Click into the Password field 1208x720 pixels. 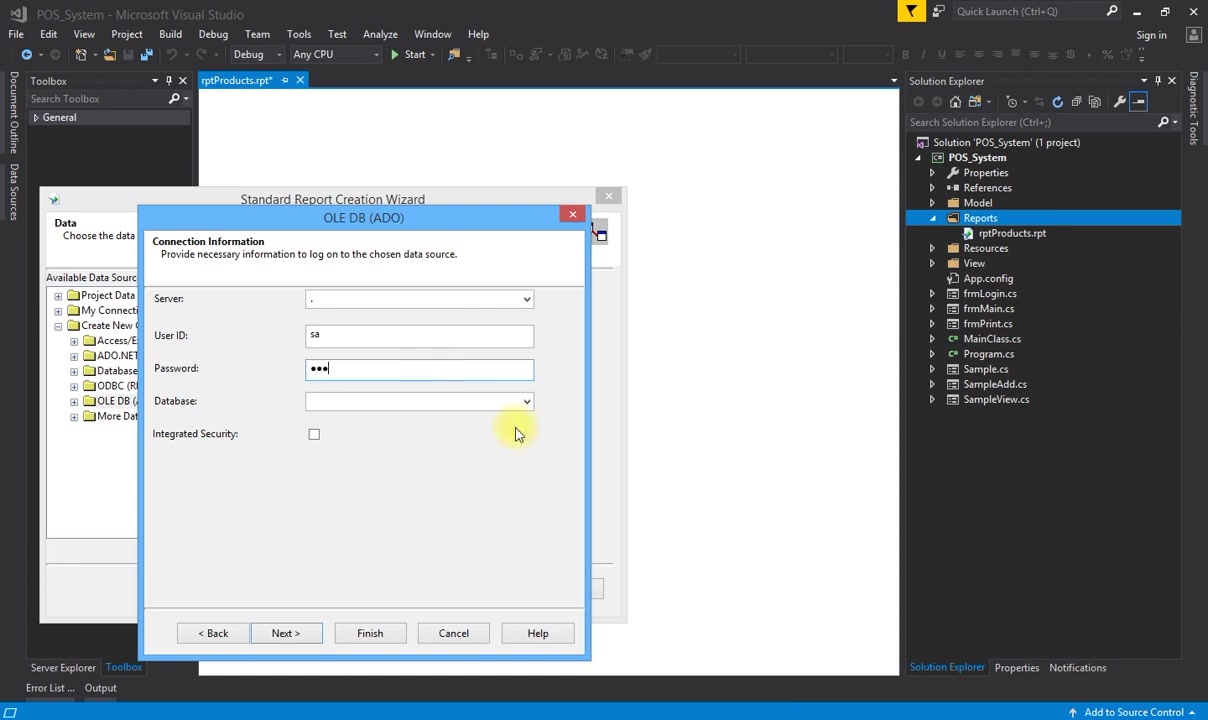419,369
